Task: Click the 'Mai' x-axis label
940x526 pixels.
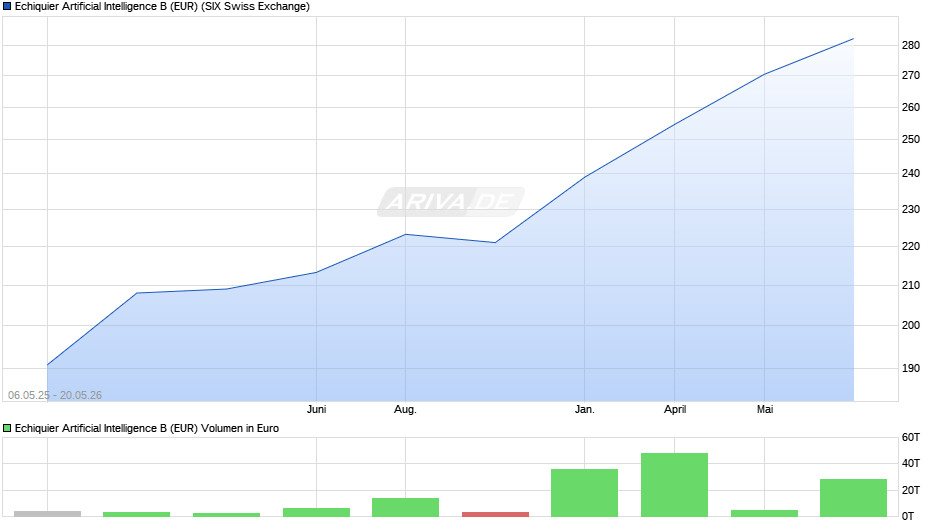Action: point(765,409)
